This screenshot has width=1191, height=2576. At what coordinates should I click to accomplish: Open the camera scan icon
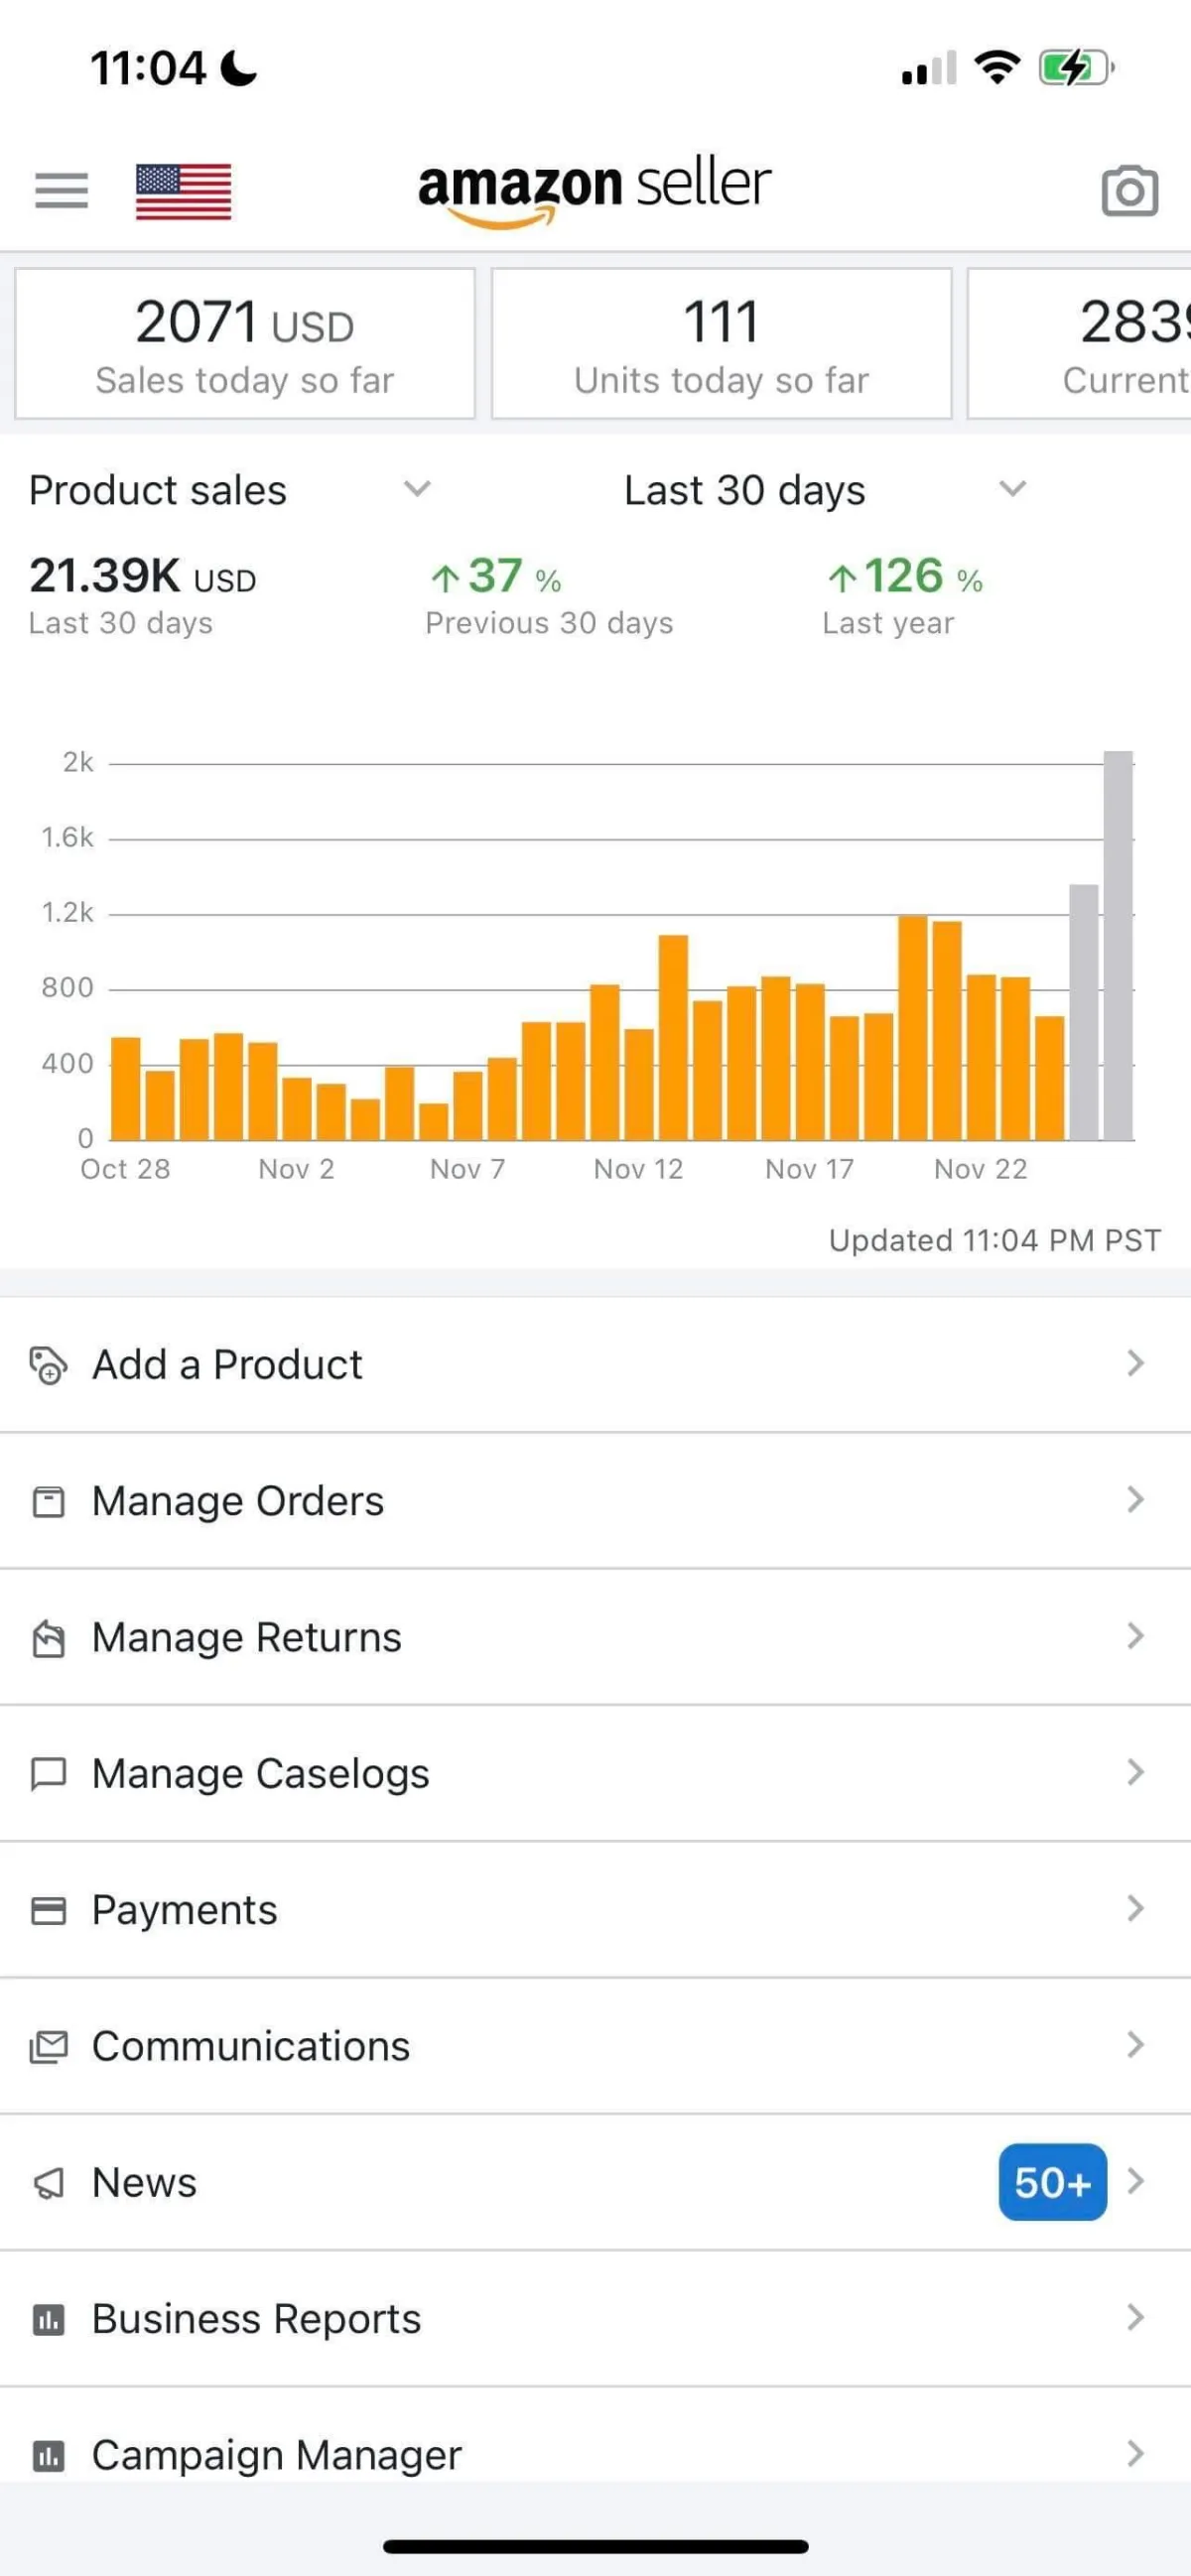coord(1129,191)
